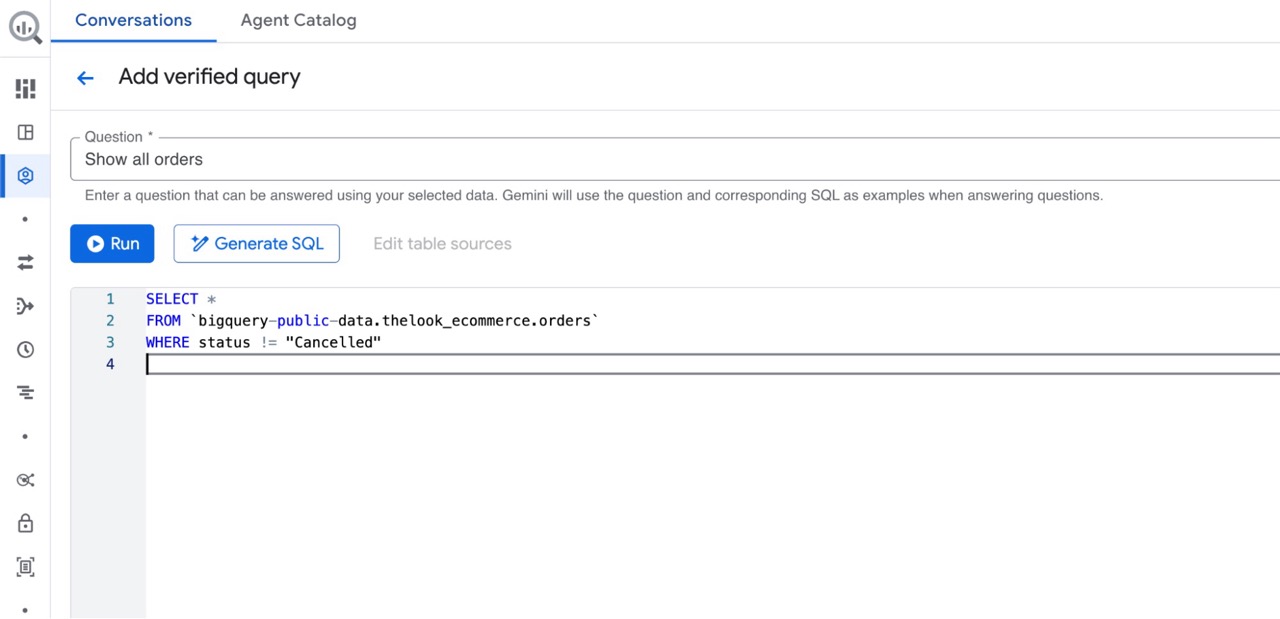Open the Studio layout sidebar icon
The width and height of the screenshot is (1280, 619).
click(25, 132)
